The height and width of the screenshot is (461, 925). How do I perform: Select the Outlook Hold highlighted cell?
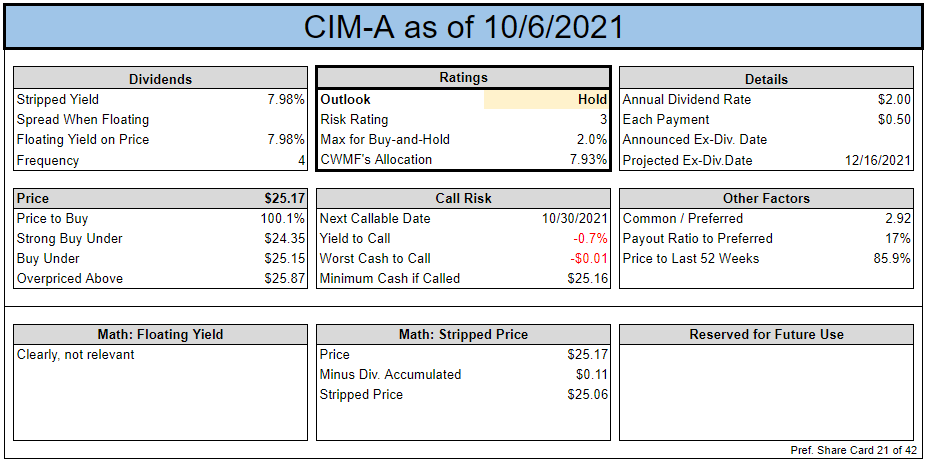546,100
